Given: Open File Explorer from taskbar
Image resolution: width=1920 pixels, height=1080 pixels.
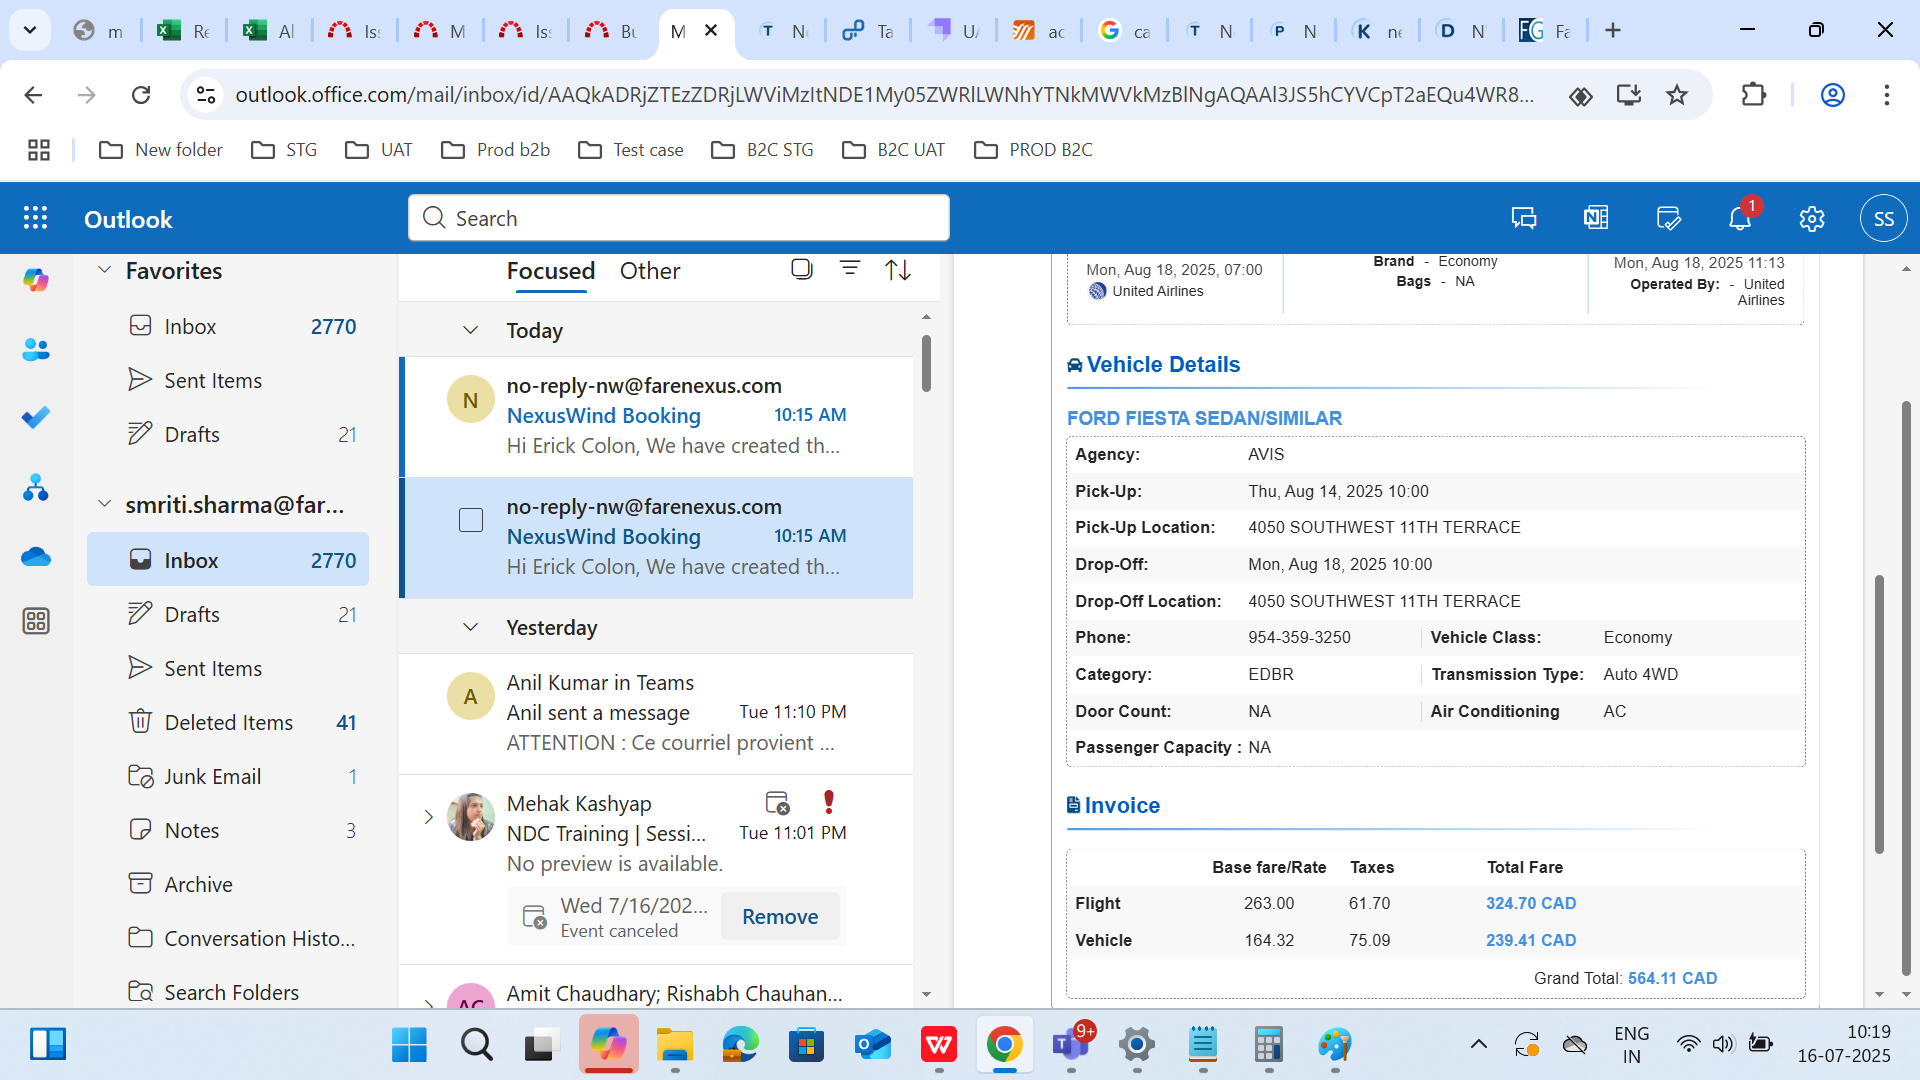Looking at the screenshot, I should (x=675, y=1045).
